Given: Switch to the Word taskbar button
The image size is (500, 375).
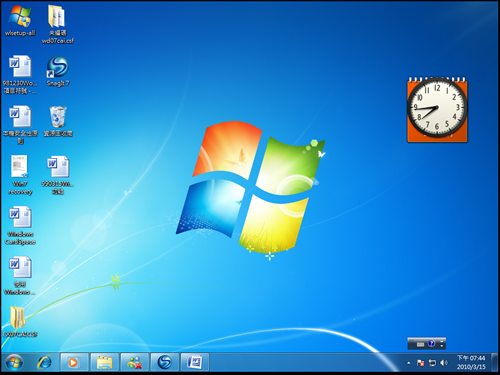Looking at the screenshot, I should 195,362.
